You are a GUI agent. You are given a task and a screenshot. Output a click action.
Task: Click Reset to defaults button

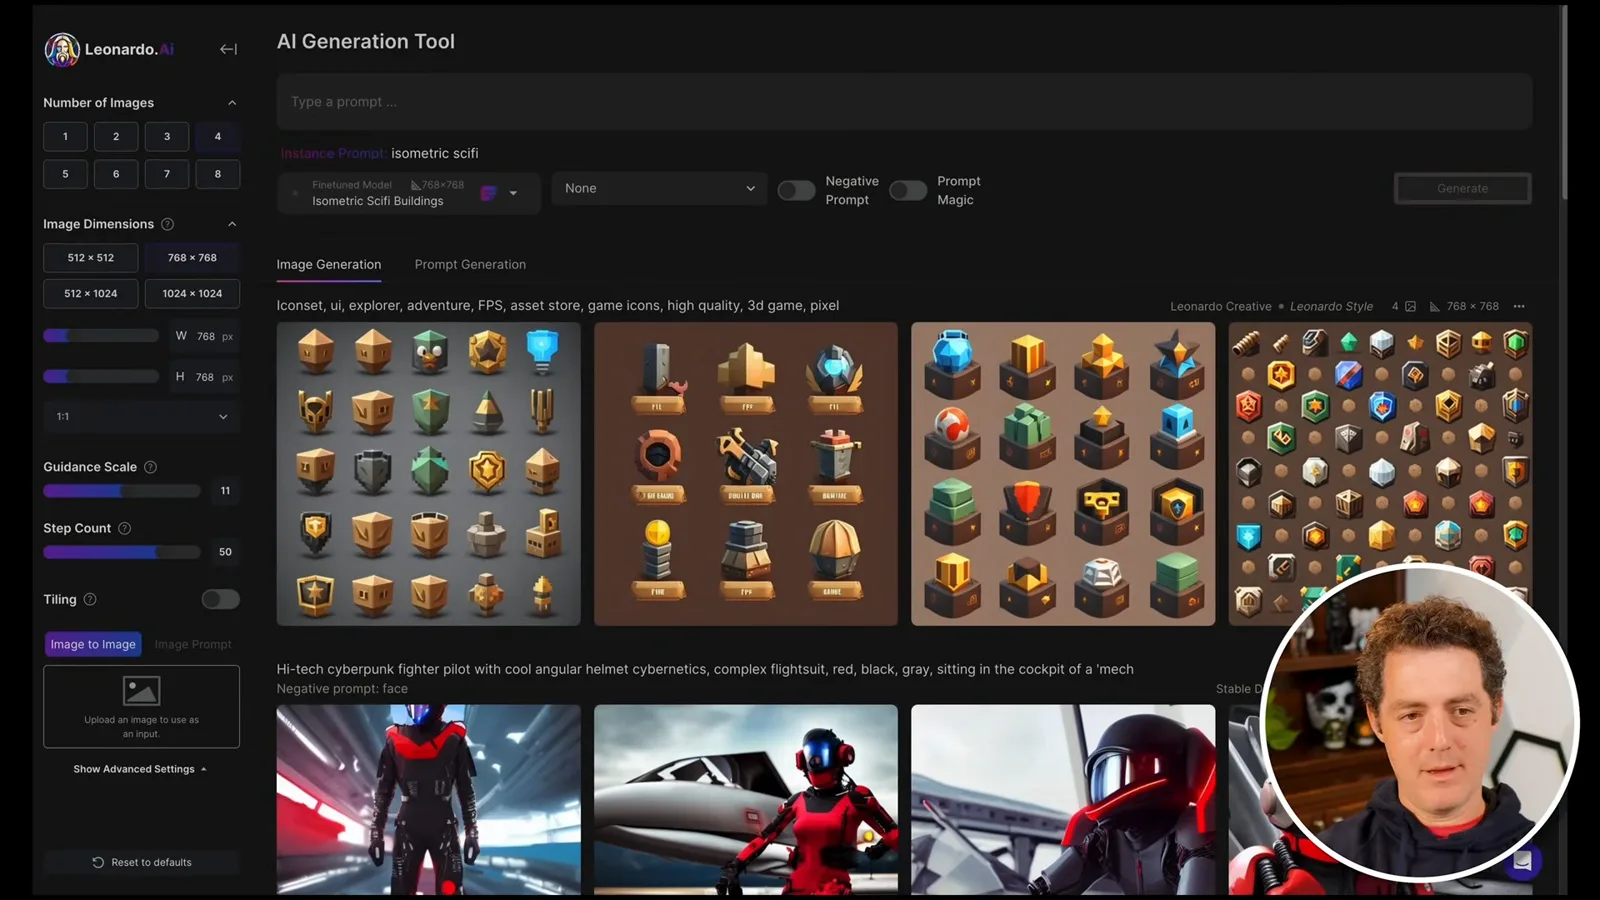point(141,862)
